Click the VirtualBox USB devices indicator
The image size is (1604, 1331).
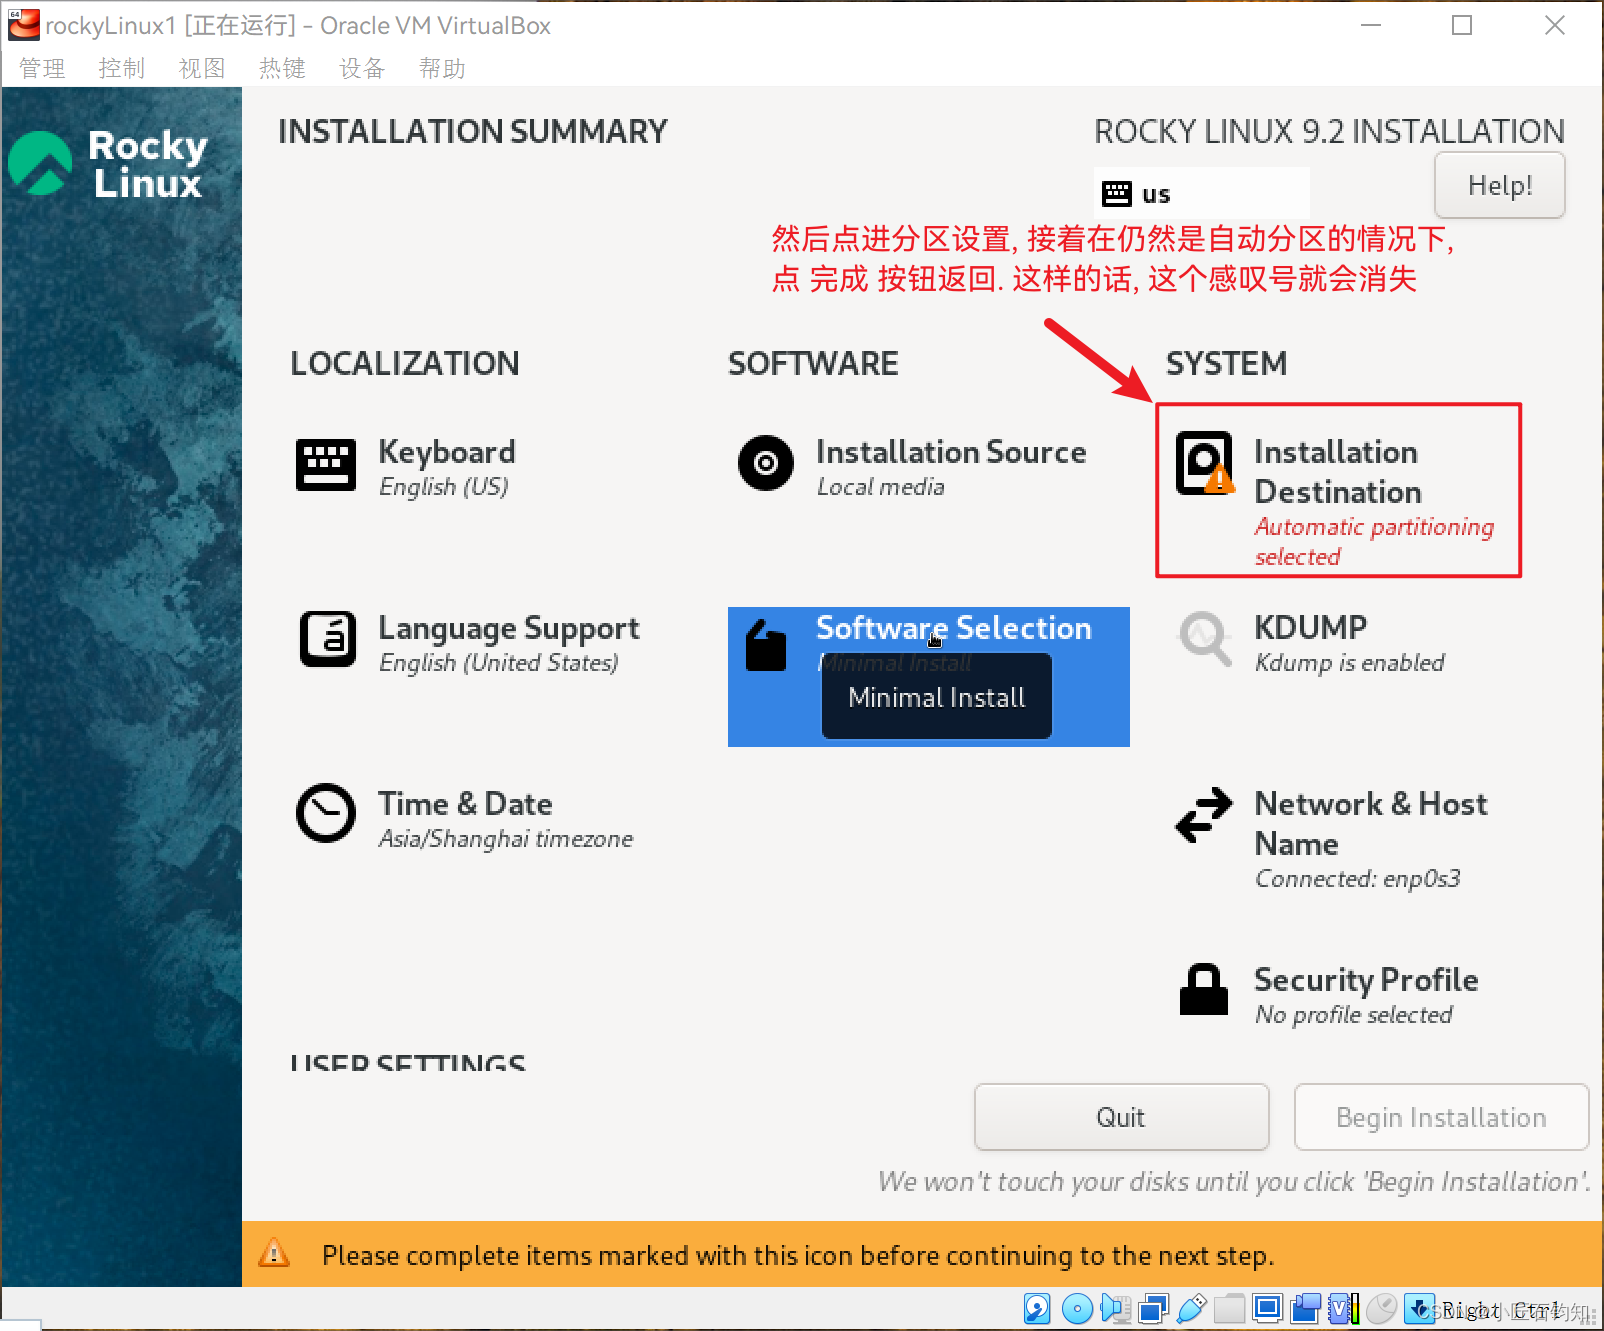(x=1191, y=1308)
